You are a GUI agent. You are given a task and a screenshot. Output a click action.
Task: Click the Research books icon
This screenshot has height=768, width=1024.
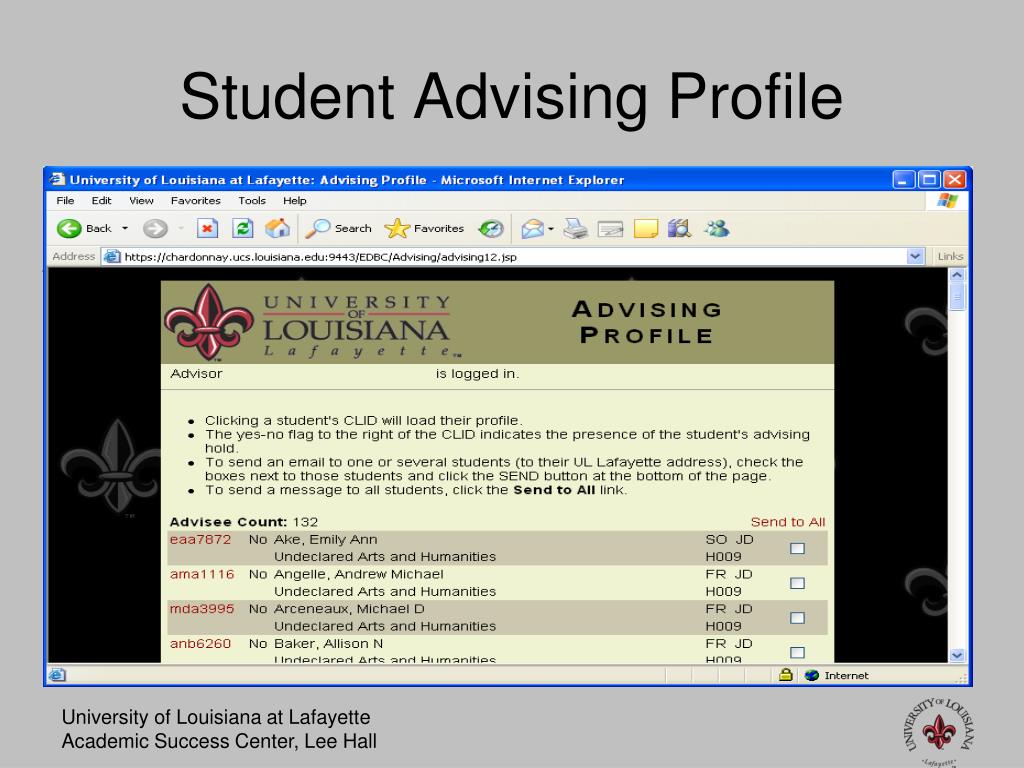point(679,229)
